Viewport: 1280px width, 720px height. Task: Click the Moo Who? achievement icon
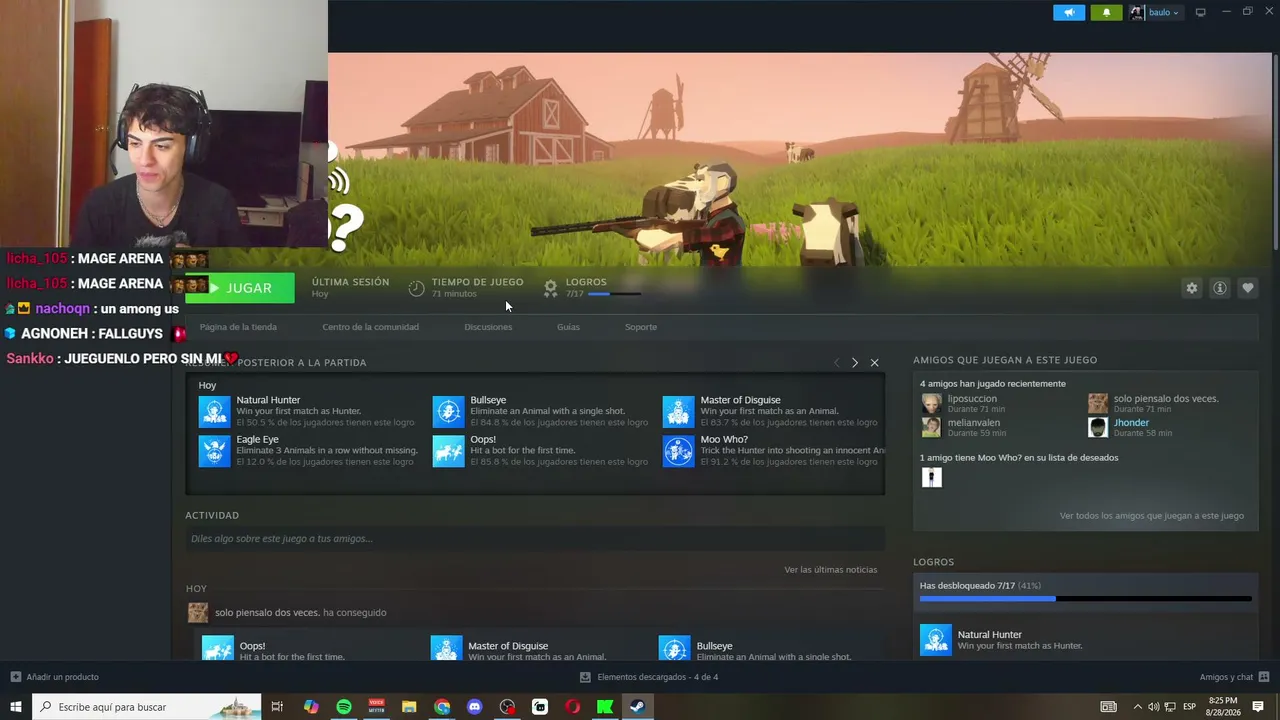coord(678,451)
